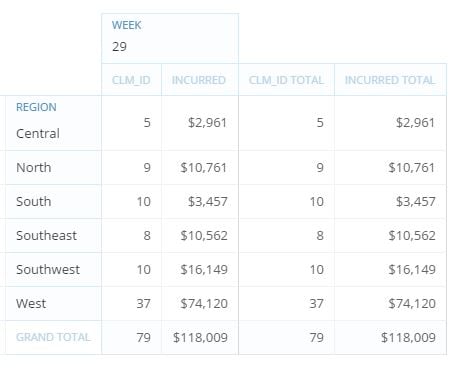Click Southeast's CLM_ID total of 8
This screenshot has height=370, width=465.
(320, 236)
